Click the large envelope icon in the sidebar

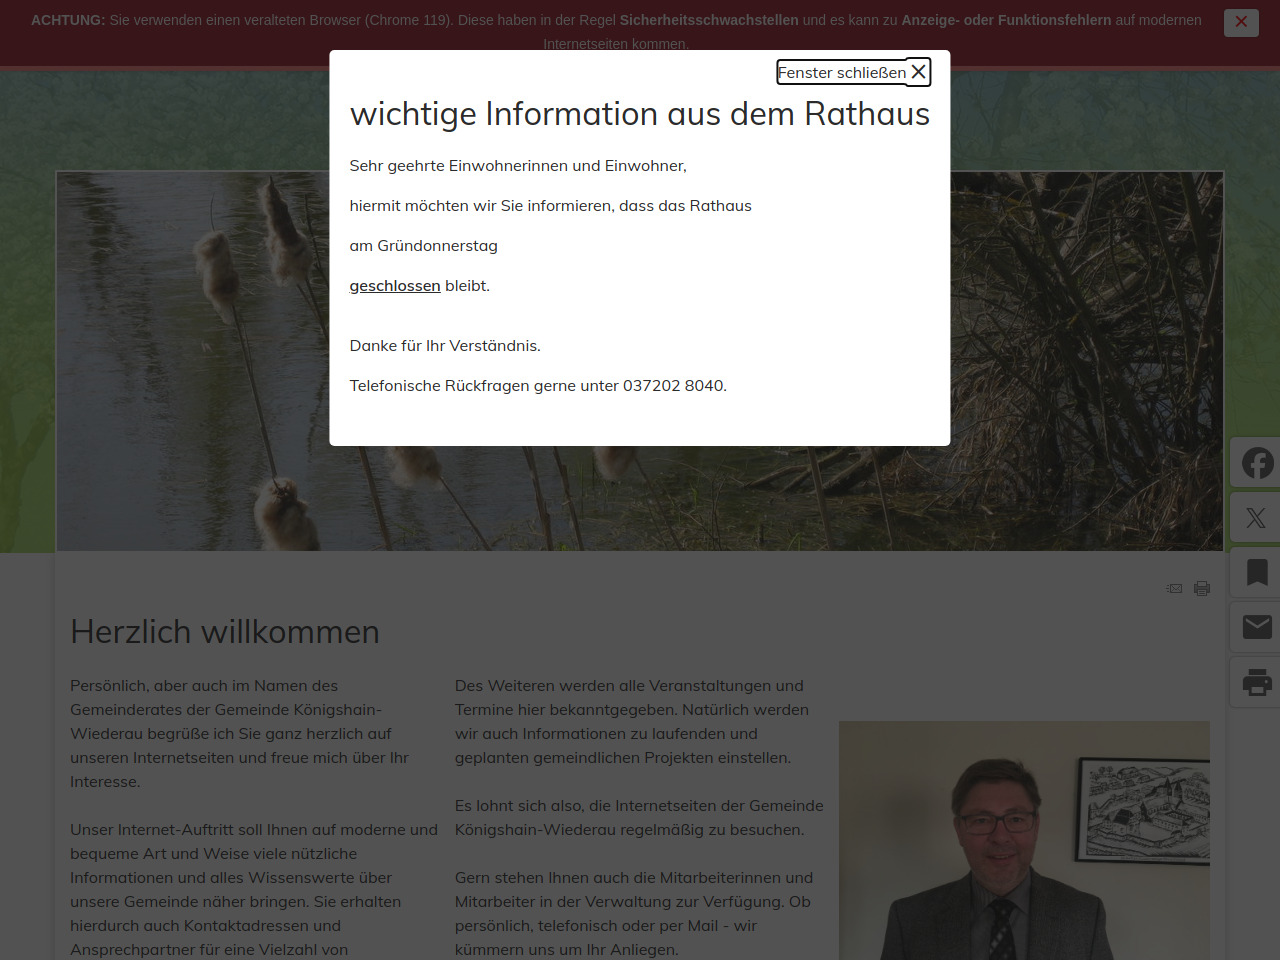tap(1257, 627)
